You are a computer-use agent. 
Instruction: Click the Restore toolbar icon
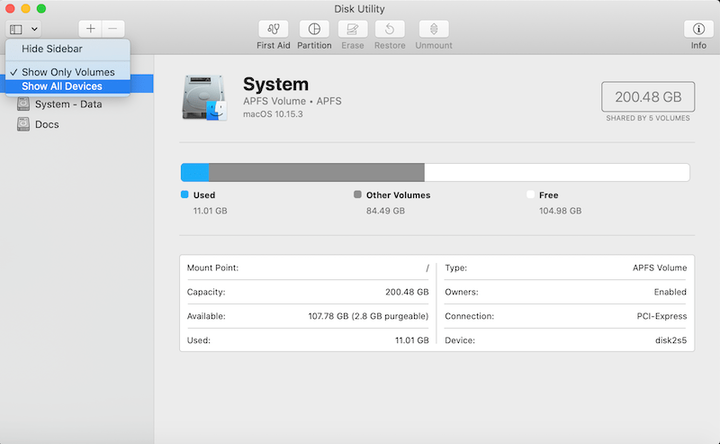pos(389,29)
